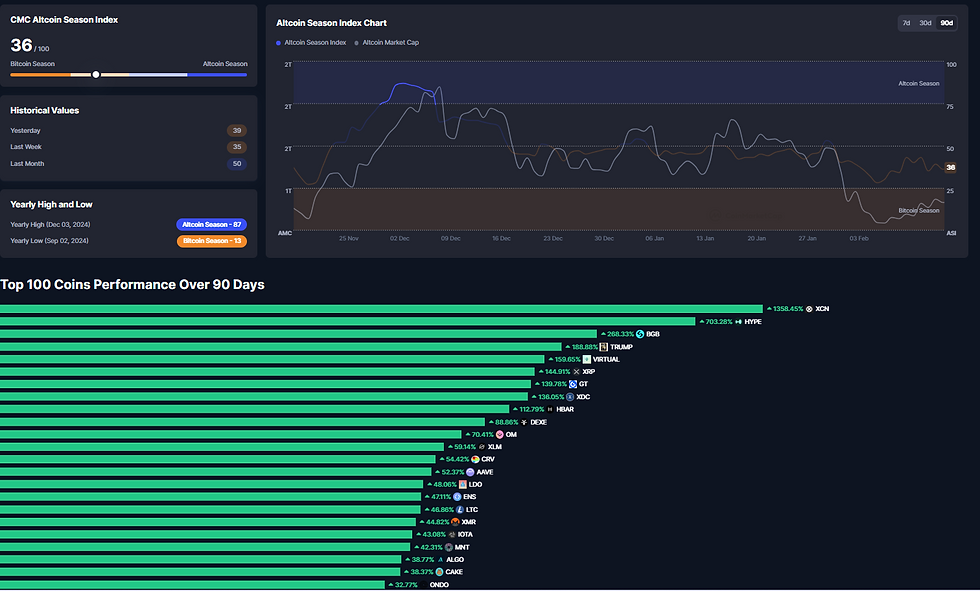Image resolution: width=980 pixels, height=591 pixels.
Task: Click the 13 Jan chart date label
Action: [705, 239]
